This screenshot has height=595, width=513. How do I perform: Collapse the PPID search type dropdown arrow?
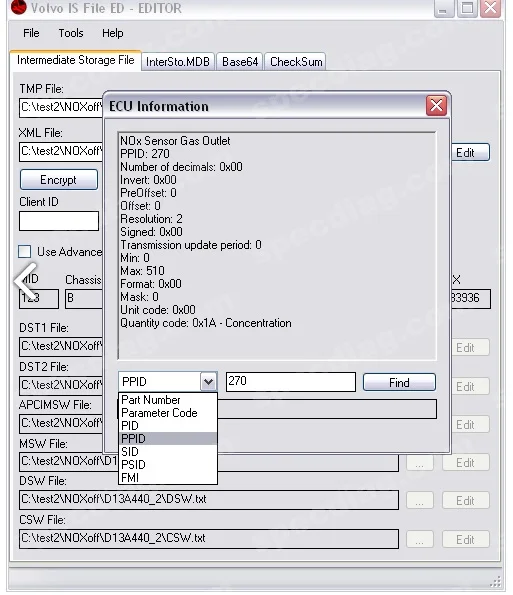click(x=208, y=381)
